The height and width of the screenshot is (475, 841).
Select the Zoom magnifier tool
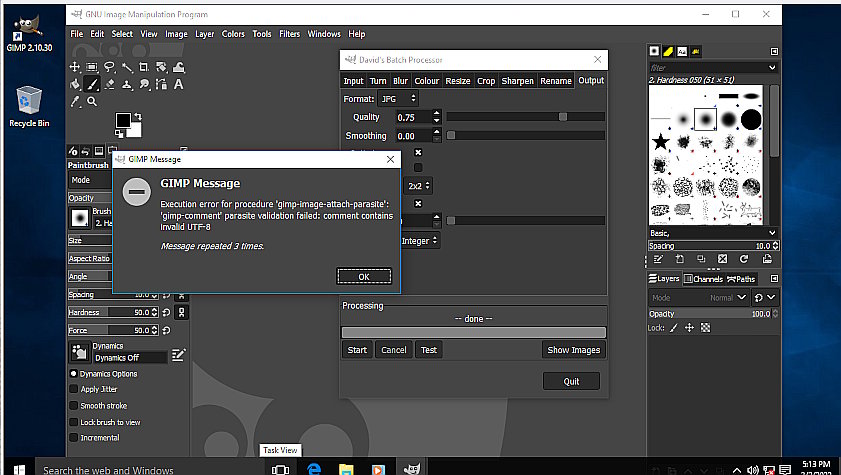tap(92, 101)
